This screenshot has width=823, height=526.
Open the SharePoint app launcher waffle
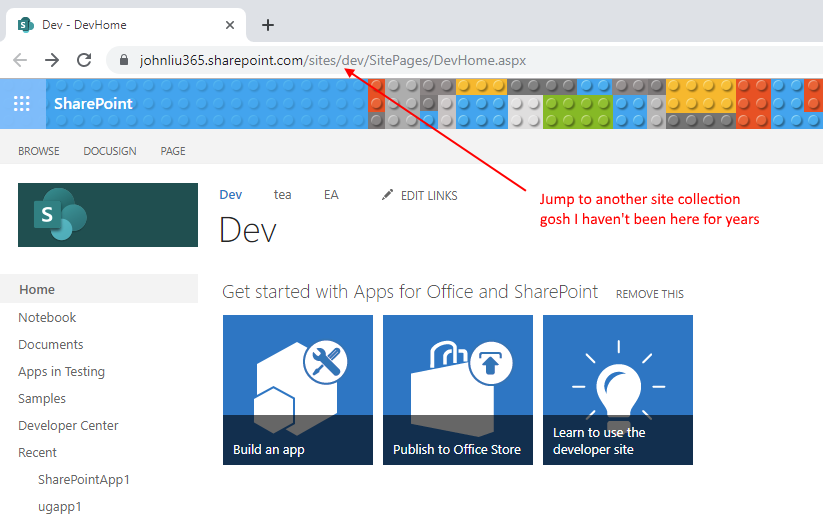(x=22, y=103)
